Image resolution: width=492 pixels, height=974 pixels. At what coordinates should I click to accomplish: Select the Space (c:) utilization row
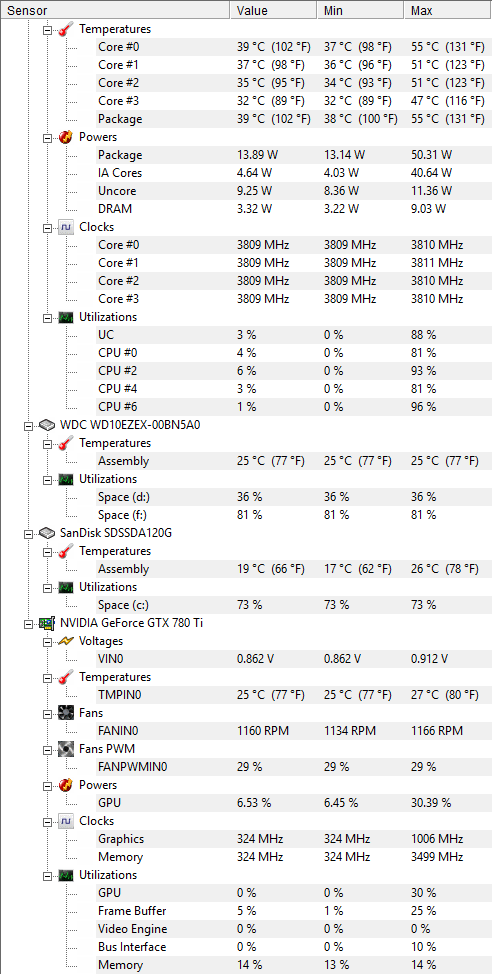[292, 605]
